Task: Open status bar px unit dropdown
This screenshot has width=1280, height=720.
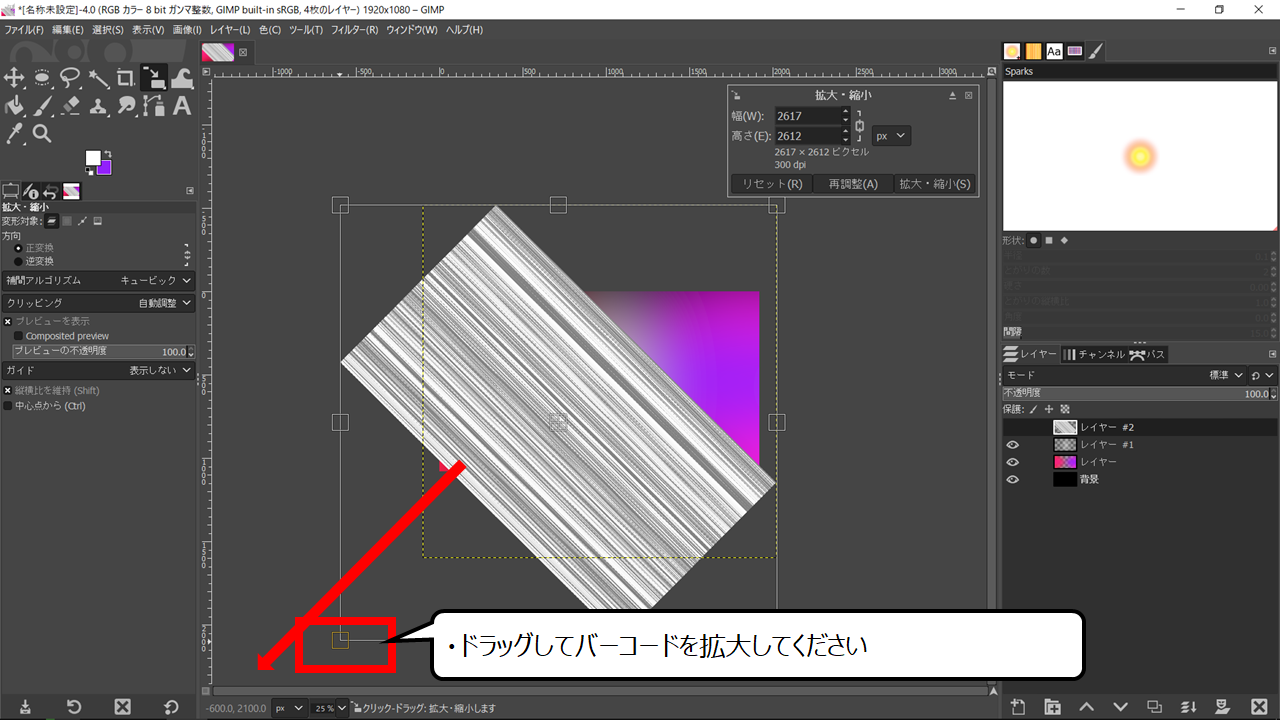Action: (x=289, y=708)
